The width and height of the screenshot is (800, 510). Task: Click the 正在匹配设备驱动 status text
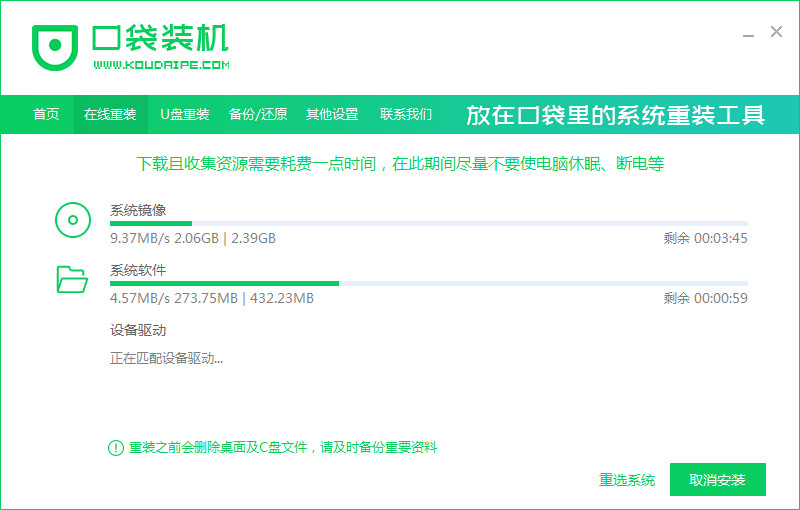click(x=166, y=358)
